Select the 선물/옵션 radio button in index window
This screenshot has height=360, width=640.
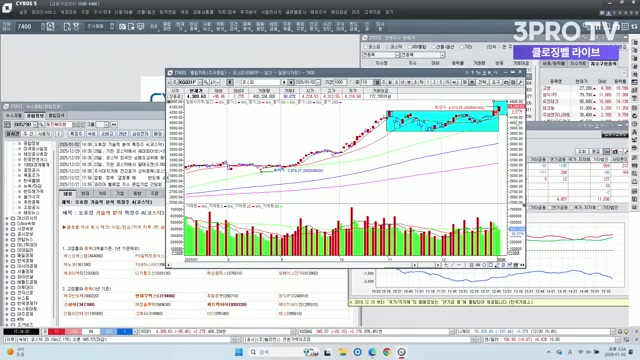click(434, 47)
